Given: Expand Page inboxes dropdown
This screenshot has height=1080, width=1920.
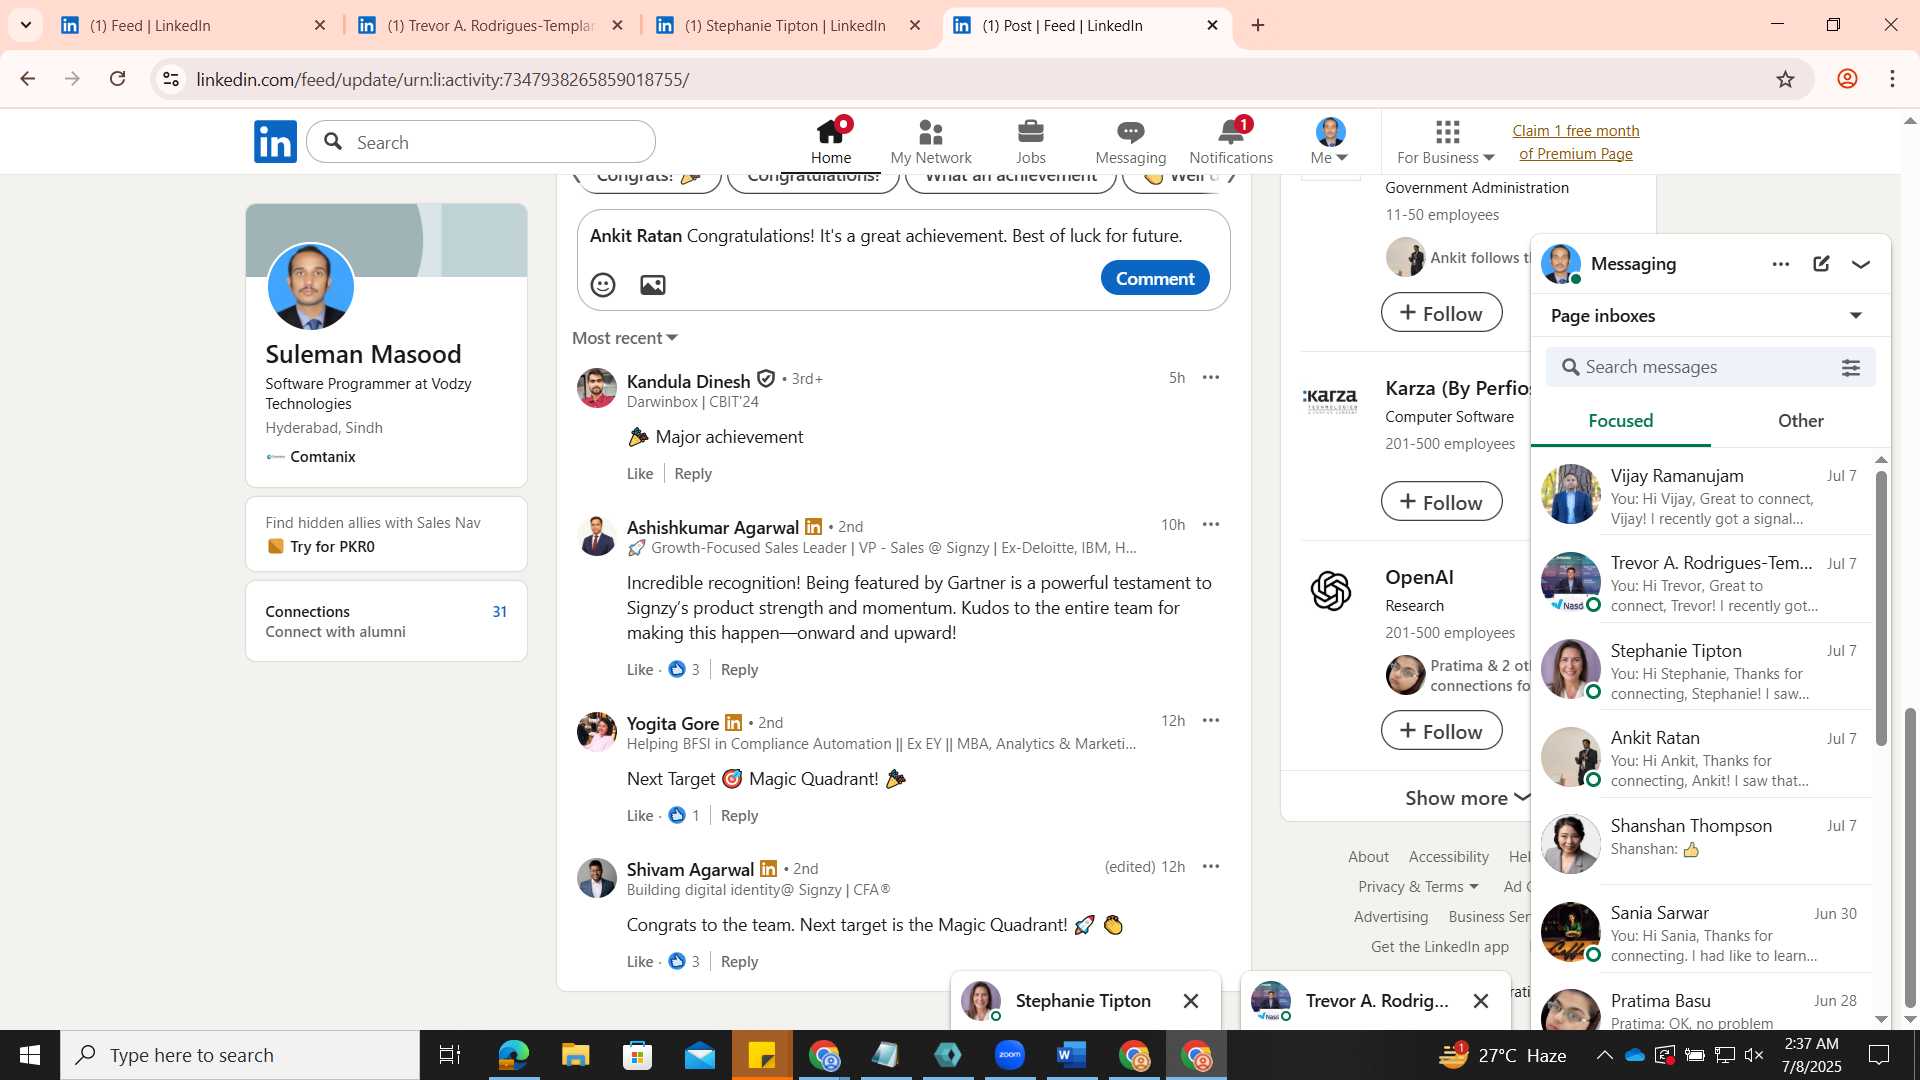Looking at the screenshot, I should click(x=1856, y=316).
